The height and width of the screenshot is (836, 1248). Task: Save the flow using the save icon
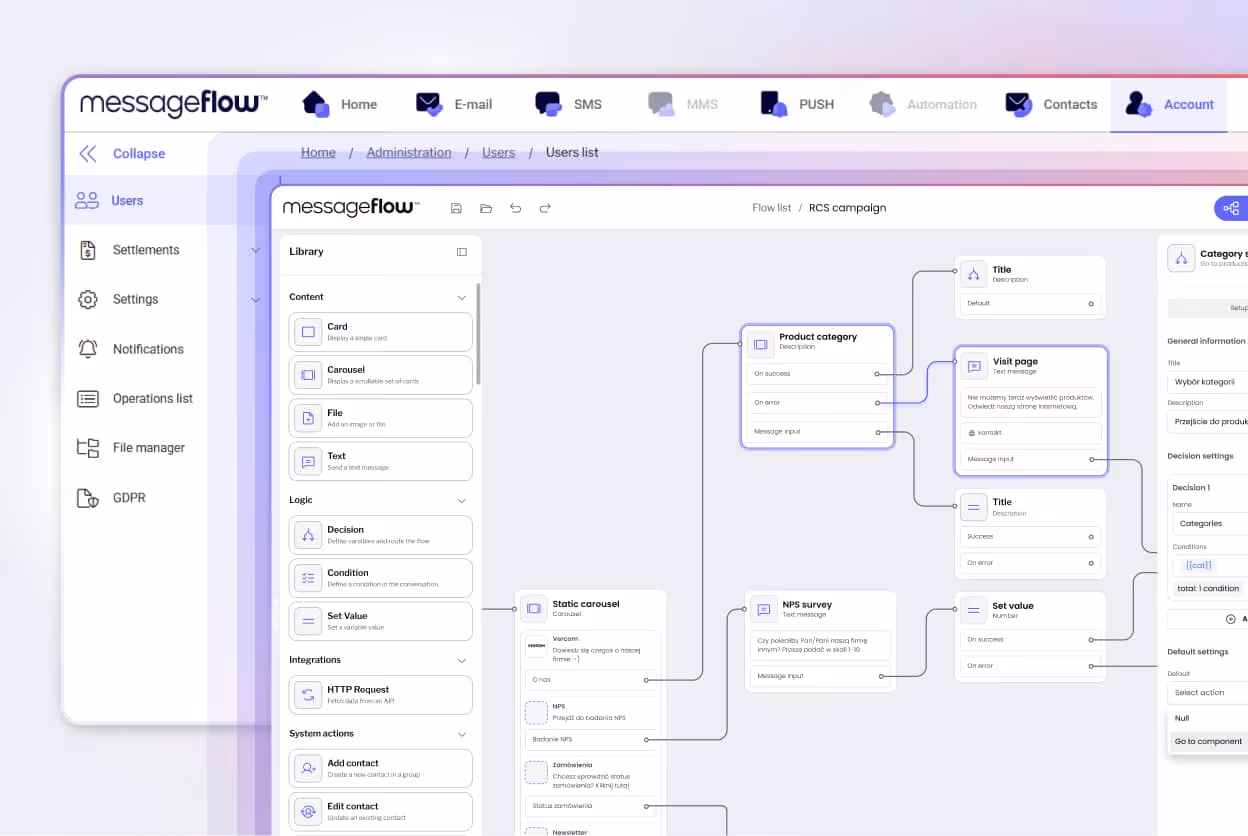(456, 208)
